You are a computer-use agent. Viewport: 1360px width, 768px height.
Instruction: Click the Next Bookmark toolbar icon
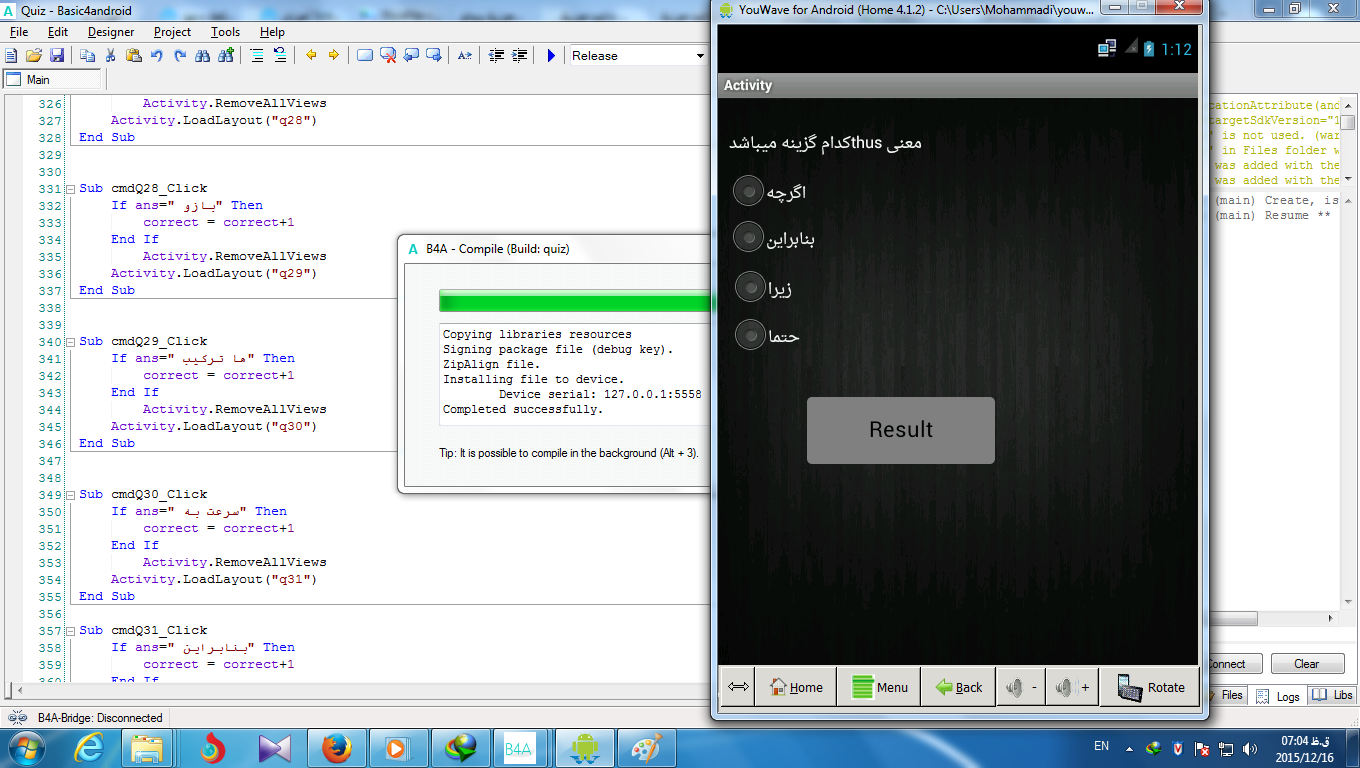pyautogui.click(x=434, y=56)
